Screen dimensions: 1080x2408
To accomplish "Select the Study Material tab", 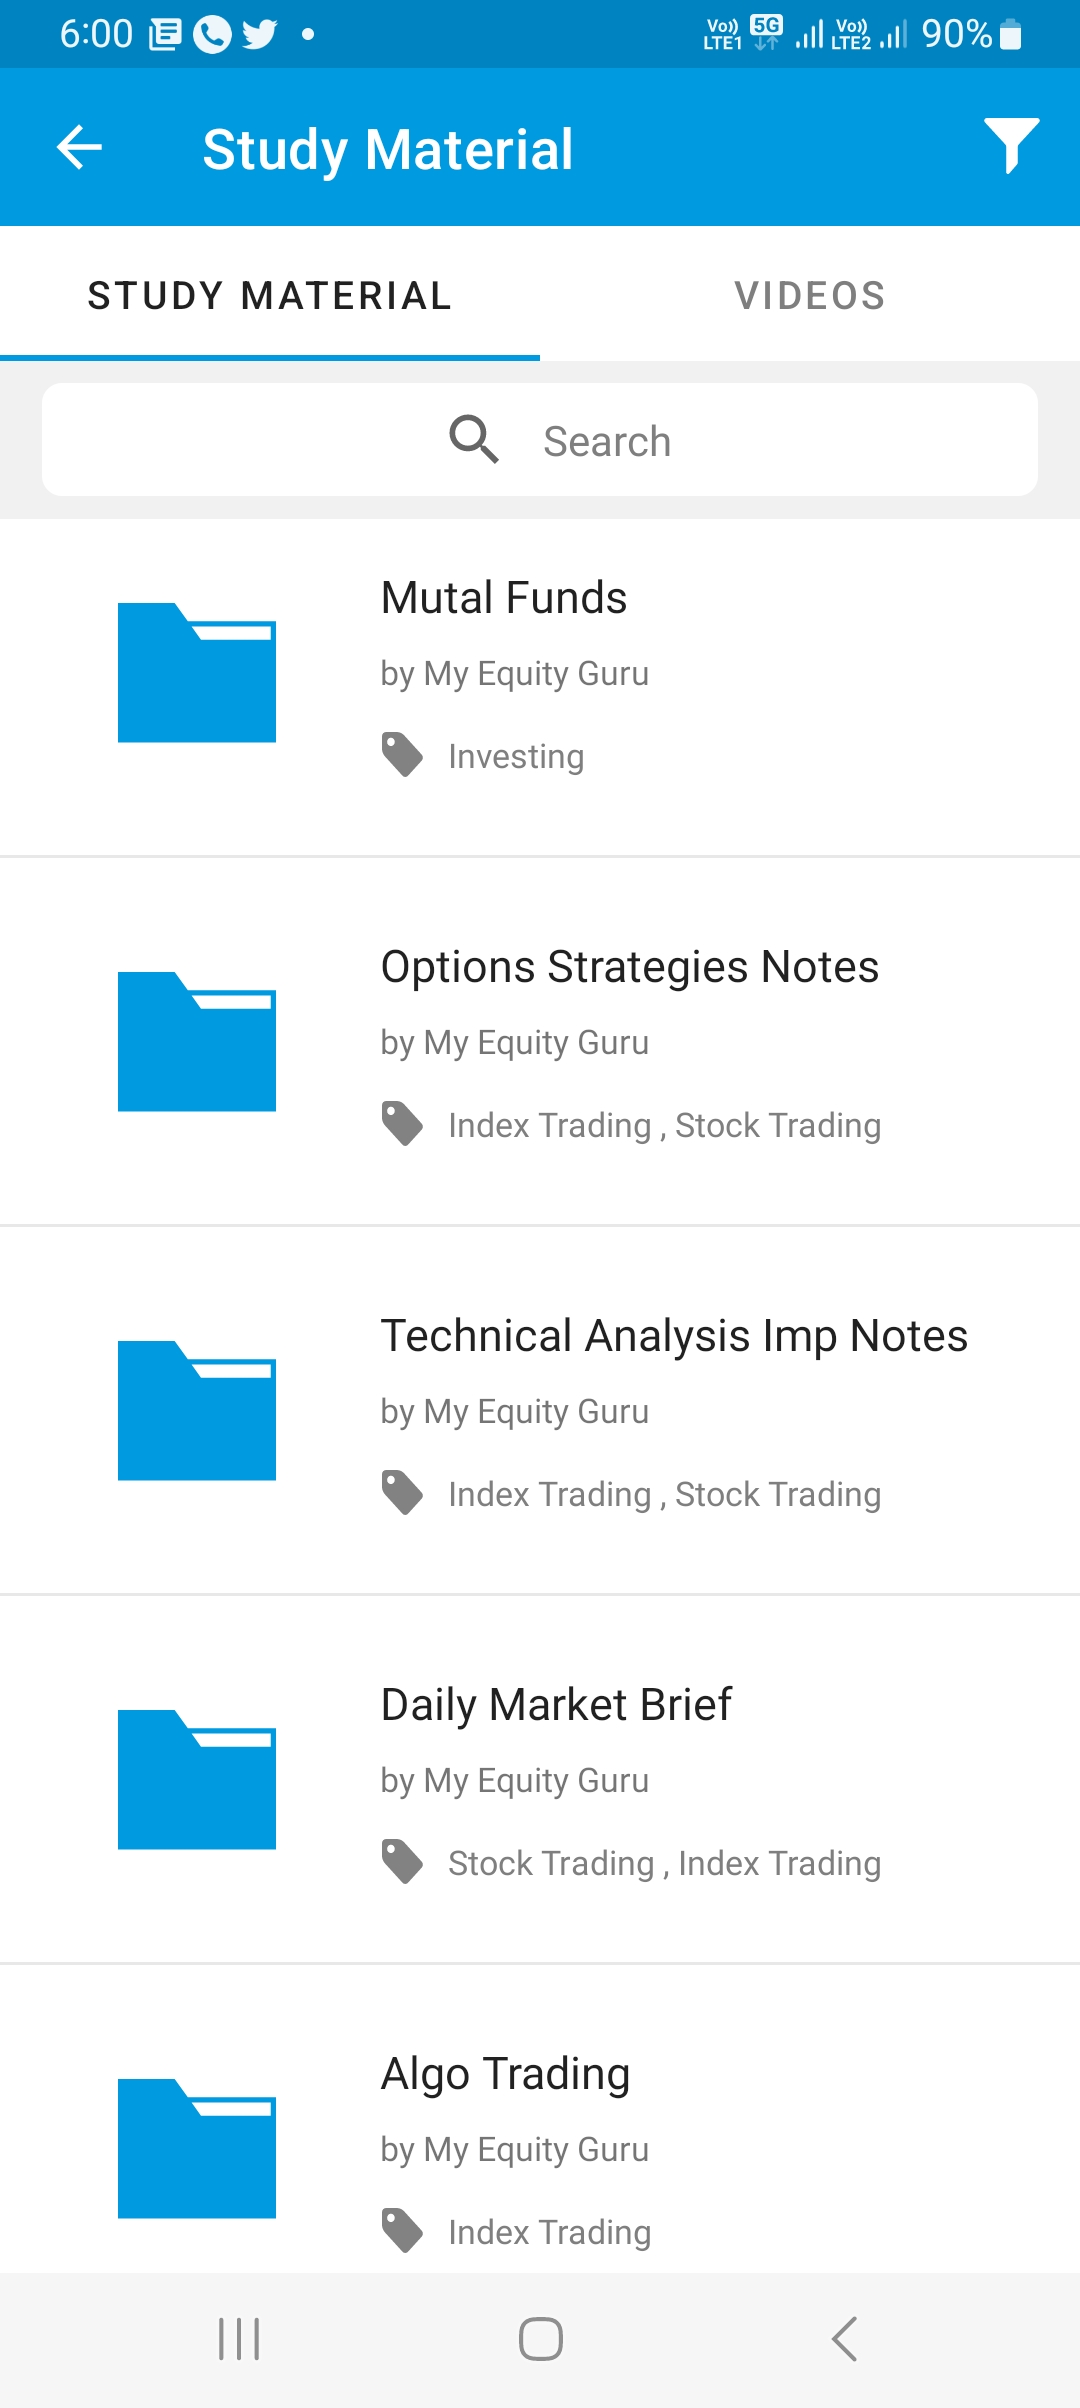I will (270, 296).
